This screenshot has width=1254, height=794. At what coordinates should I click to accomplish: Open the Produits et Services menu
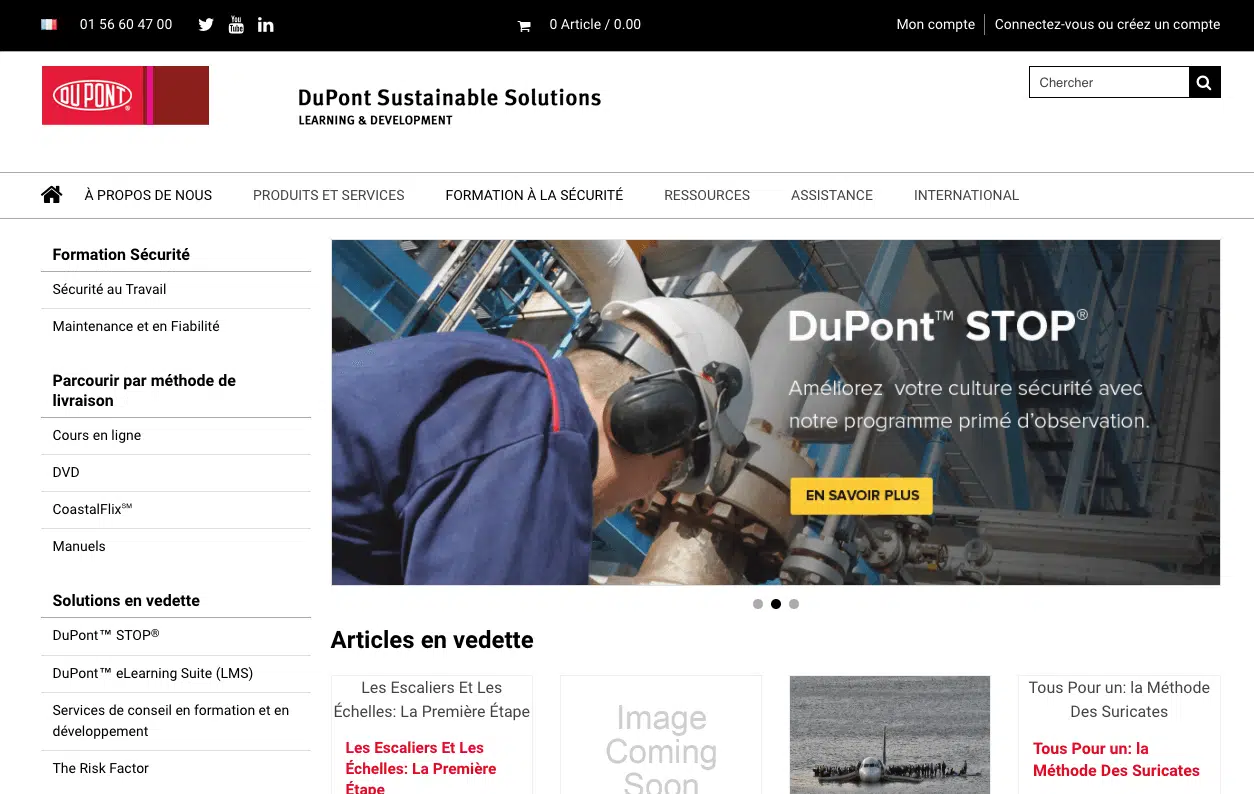(x=329, y=195)
